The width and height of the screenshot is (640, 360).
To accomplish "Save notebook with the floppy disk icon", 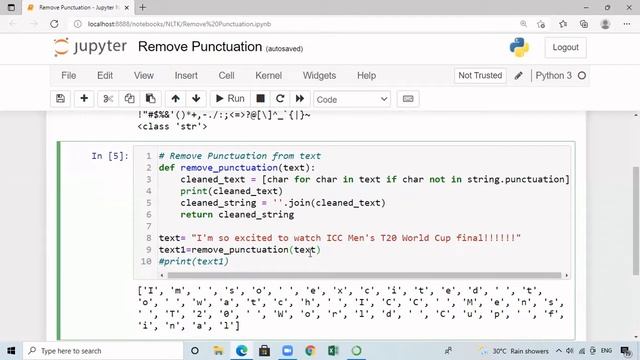I will (60, 99).
